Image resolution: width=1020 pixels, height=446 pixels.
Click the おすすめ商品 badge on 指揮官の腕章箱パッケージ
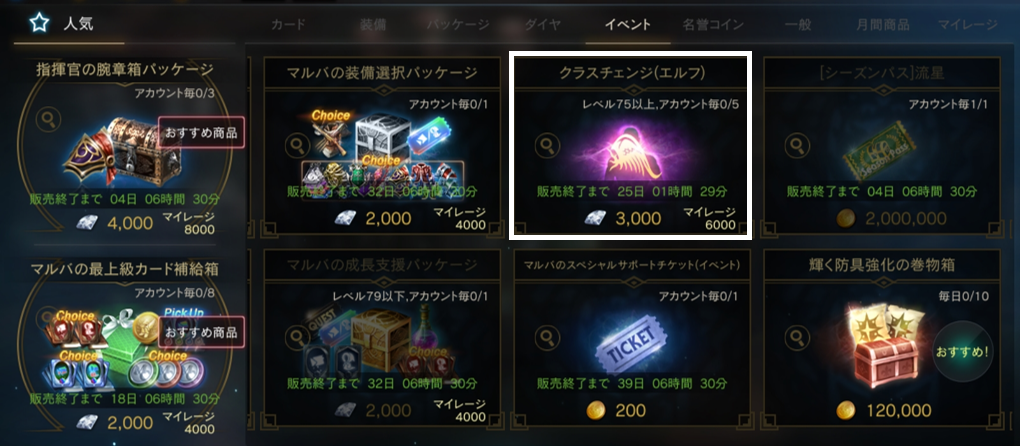(x=202, y=133)
